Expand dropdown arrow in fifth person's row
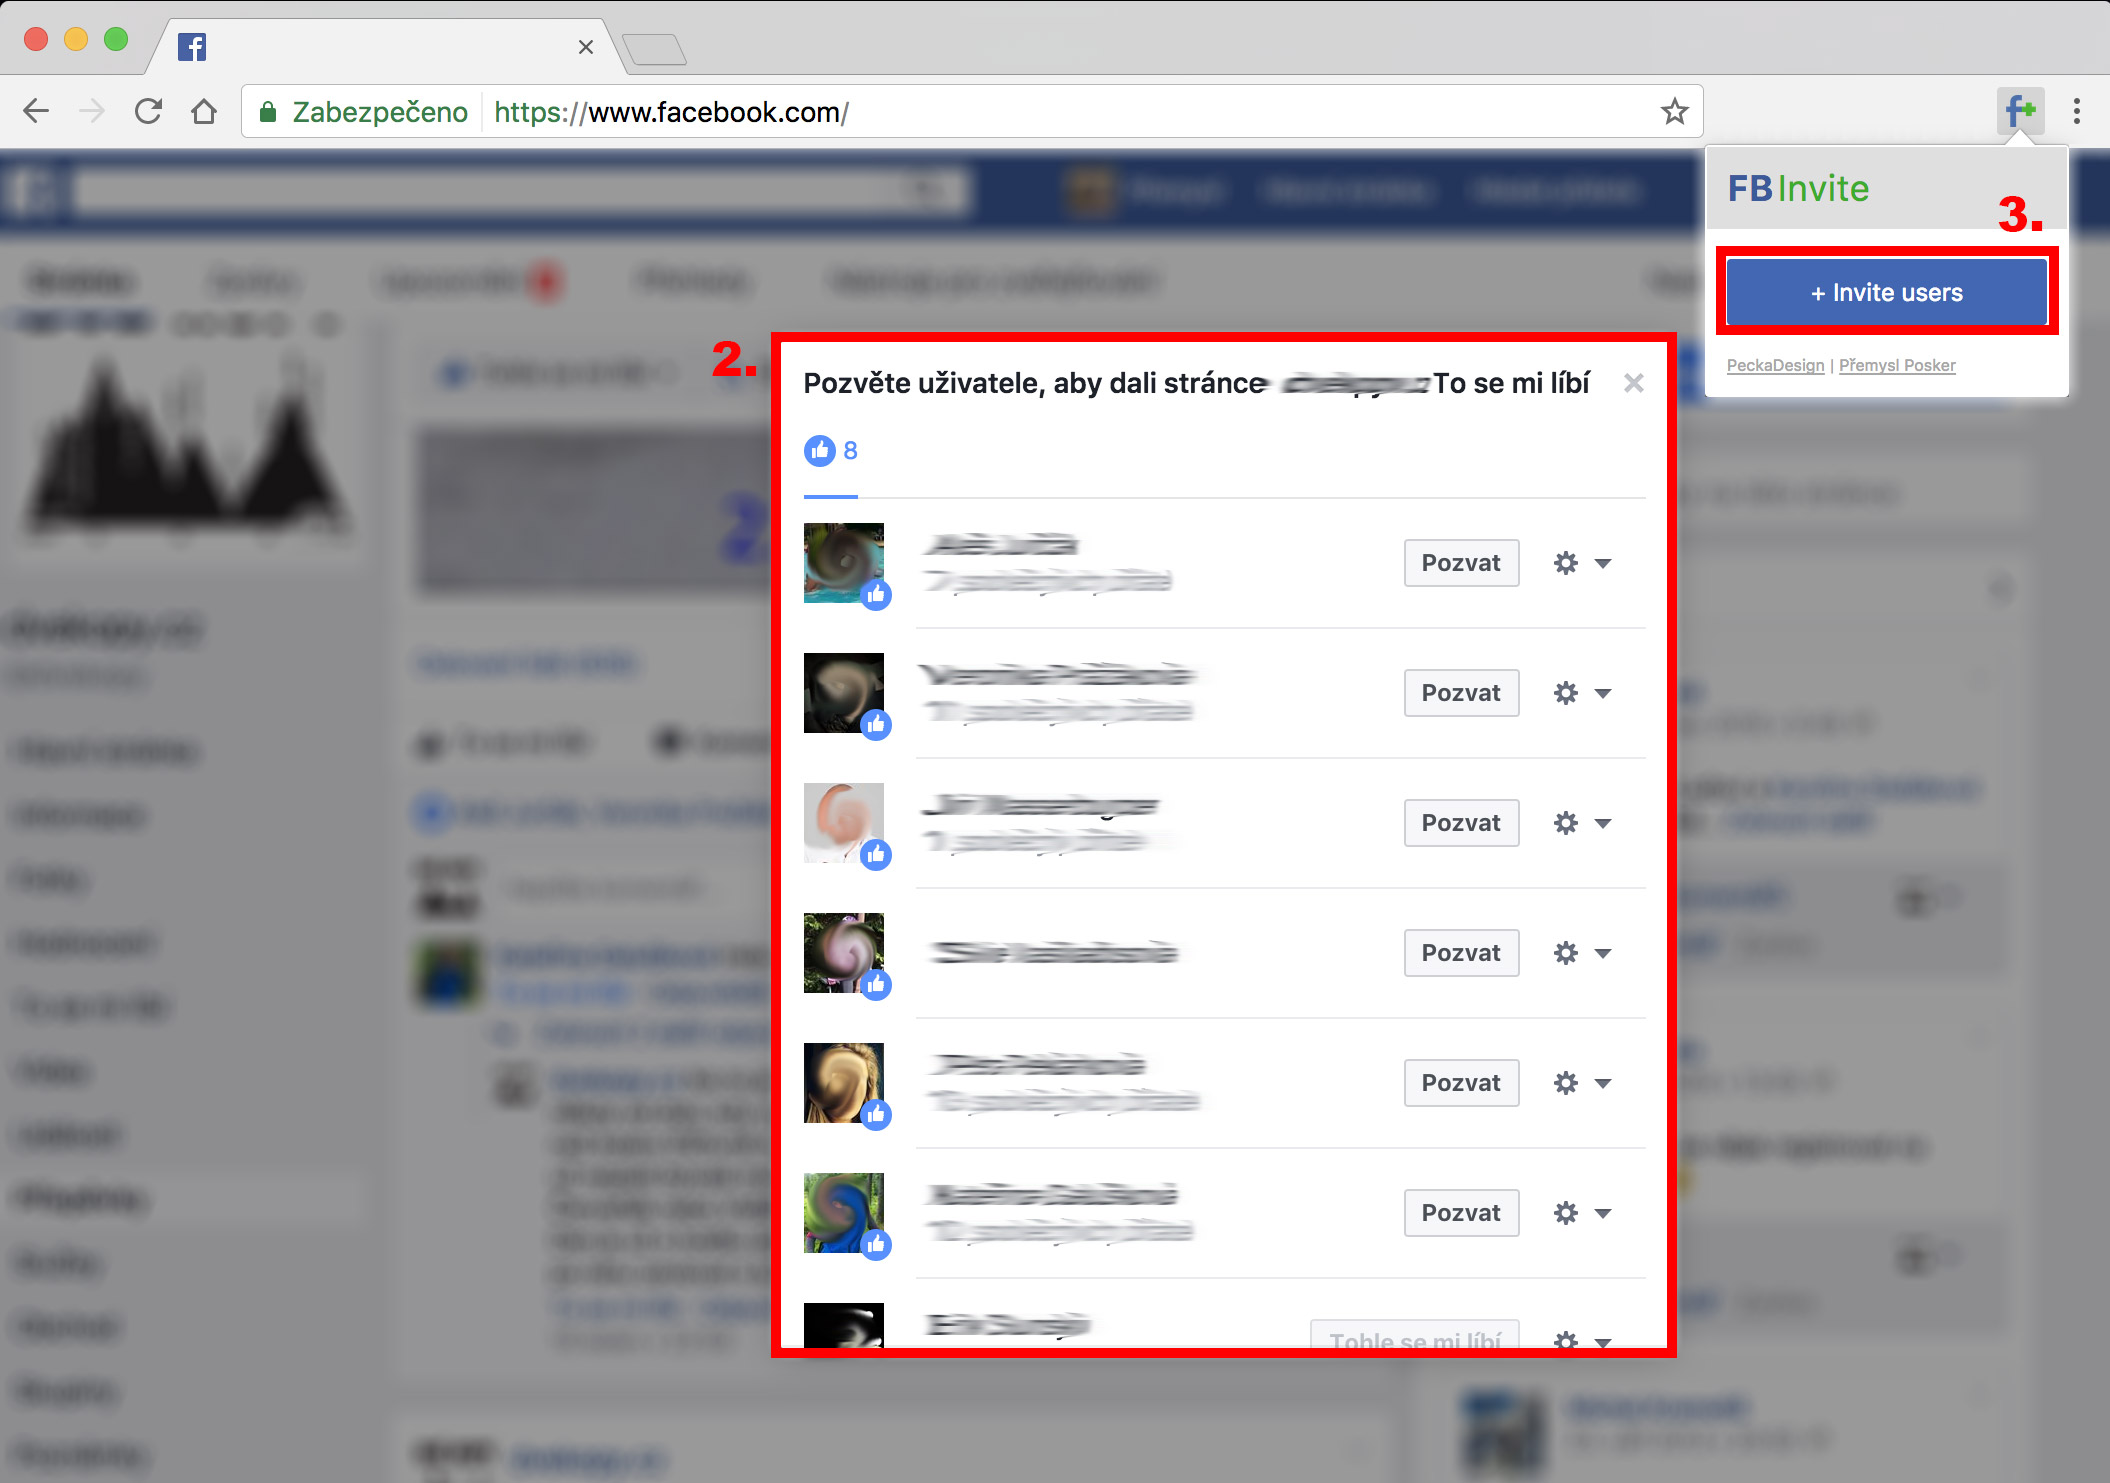 click(x=1603, y=1084)
